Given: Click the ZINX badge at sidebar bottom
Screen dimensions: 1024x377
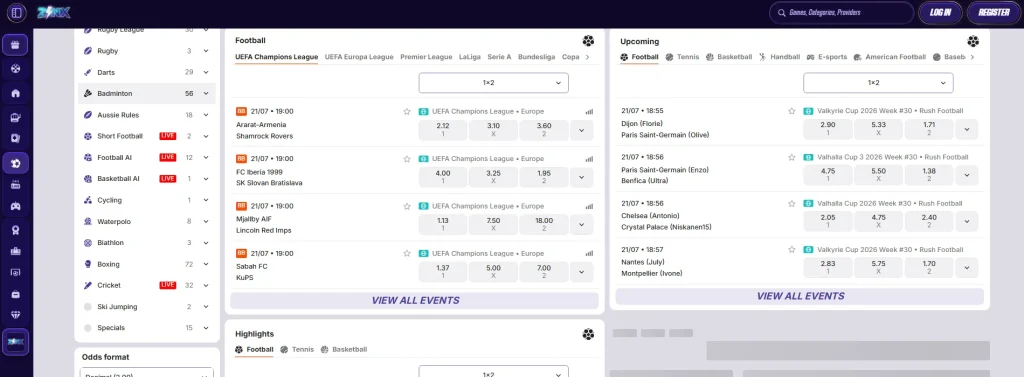Looking at the screenshot, I should [x=16, y=342].
